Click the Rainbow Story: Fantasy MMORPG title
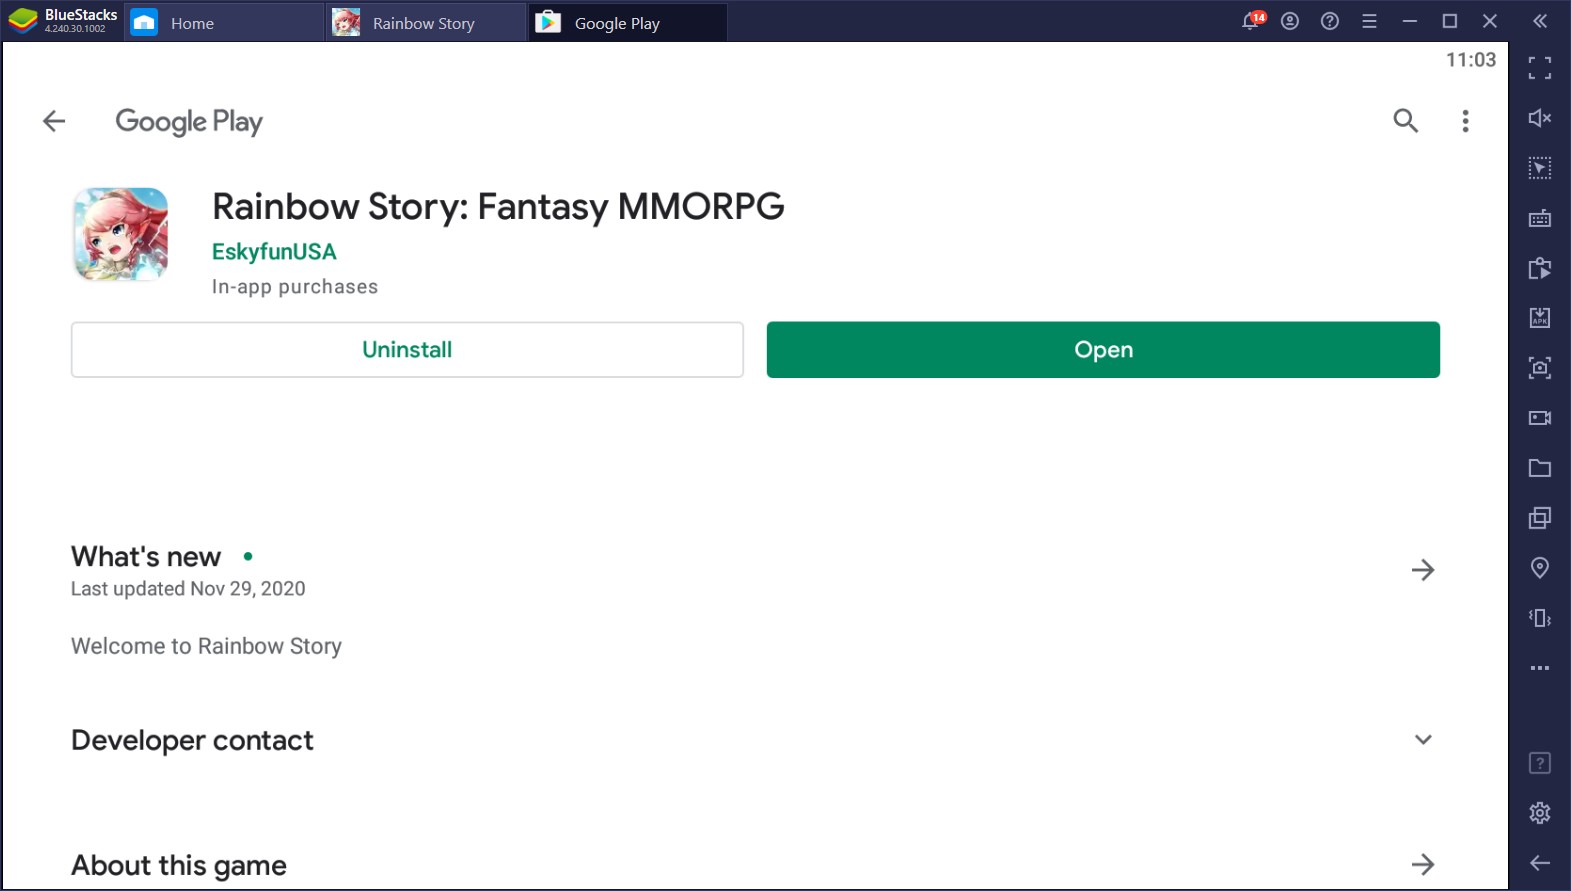The height and width of the screenshot is (891, 1571). coord(498,207)
